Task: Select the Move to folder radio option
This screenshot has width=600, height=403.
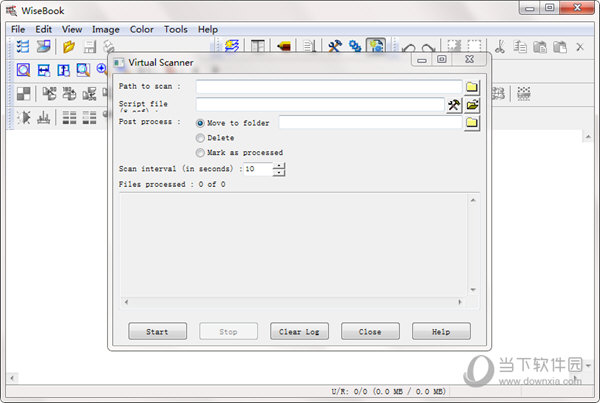Action: (x=200, y=123)
